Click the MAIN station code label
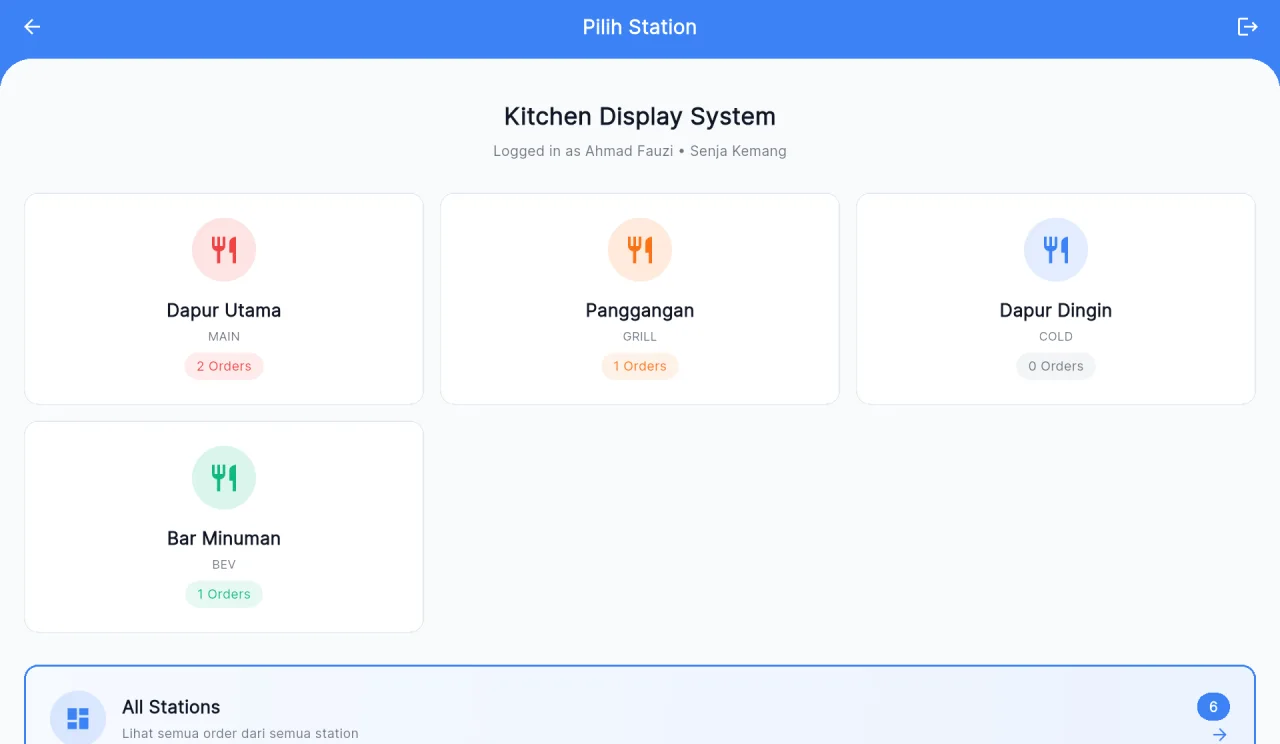Image resolution: width=1280 pixels, height=744 pixels. [224, 337]
